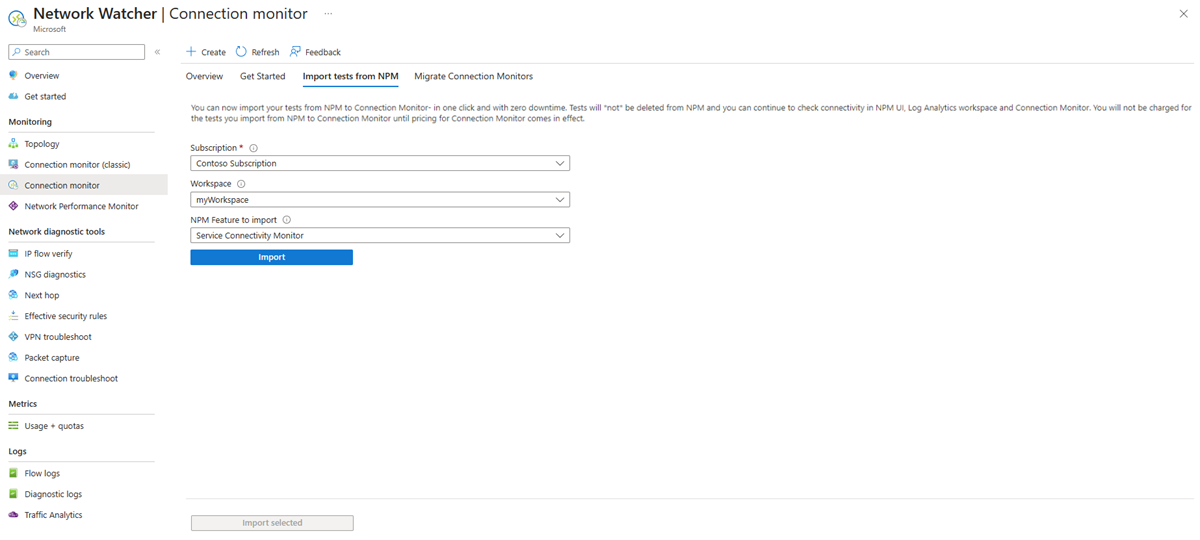This screenshot has height=540, width=1200.
Task: Refresh the connection monitor page
Action: point(258,52)
